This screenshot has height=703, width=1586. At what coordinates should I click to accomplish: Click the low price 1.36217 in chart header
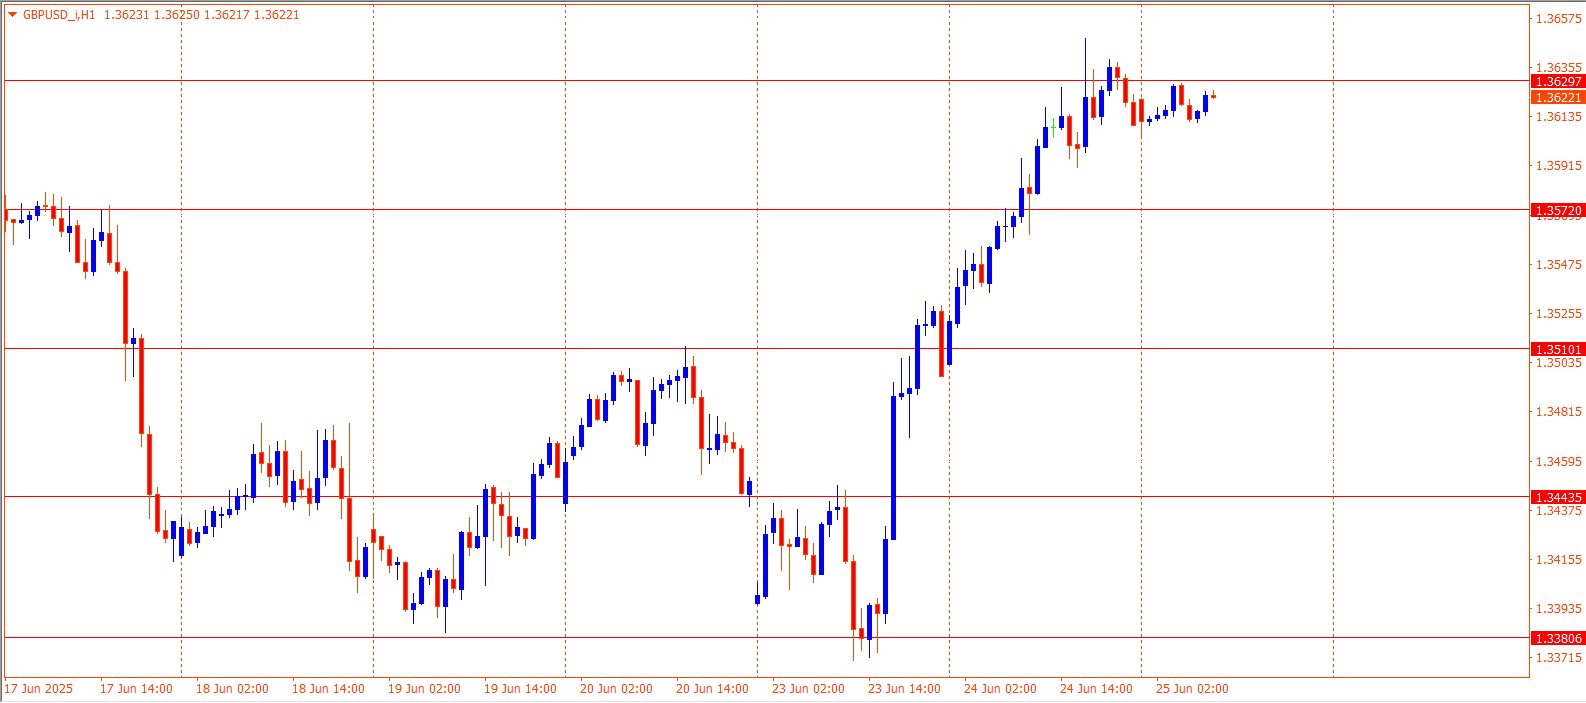tap(226, 15)
